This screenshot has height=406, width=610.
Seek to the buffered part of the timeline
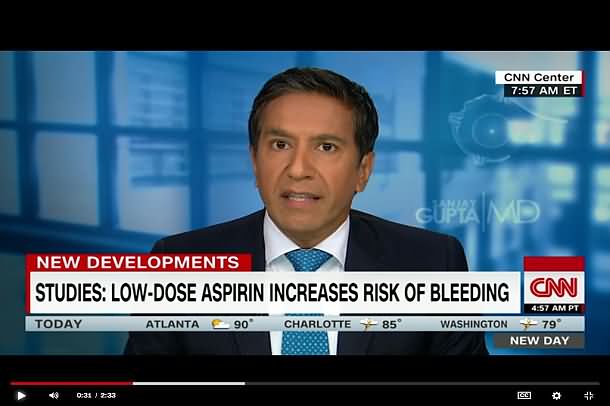[189, 383]
